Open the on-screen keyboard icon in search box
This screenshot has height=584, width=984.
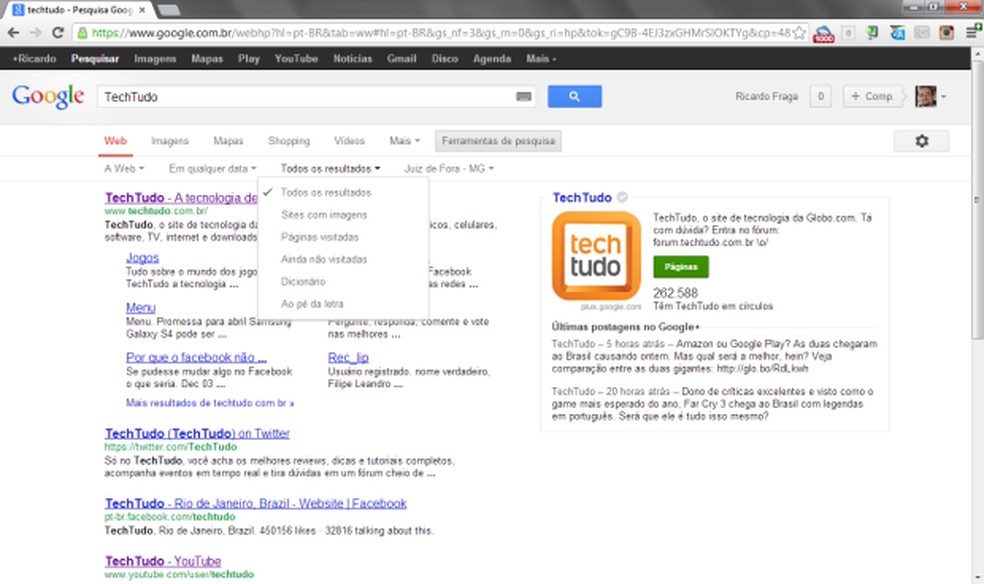523,97
